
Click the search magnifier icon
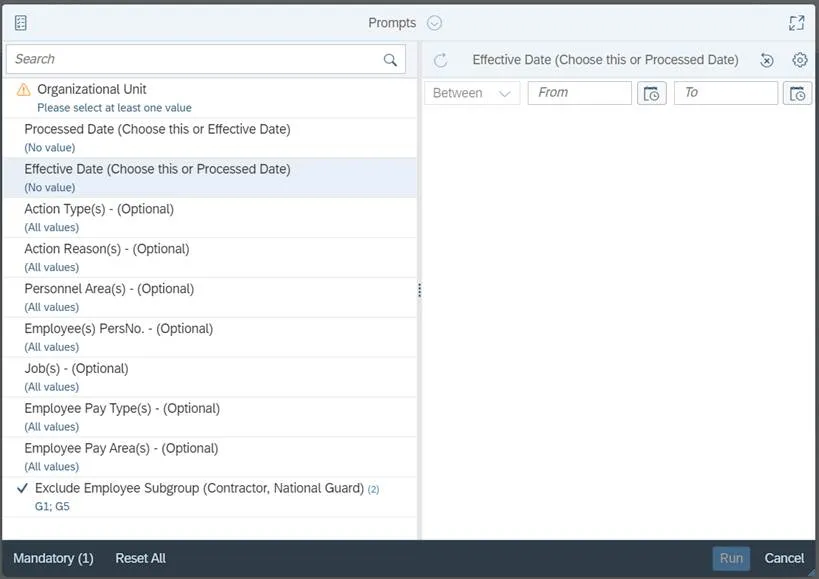(x=390, y=60)
